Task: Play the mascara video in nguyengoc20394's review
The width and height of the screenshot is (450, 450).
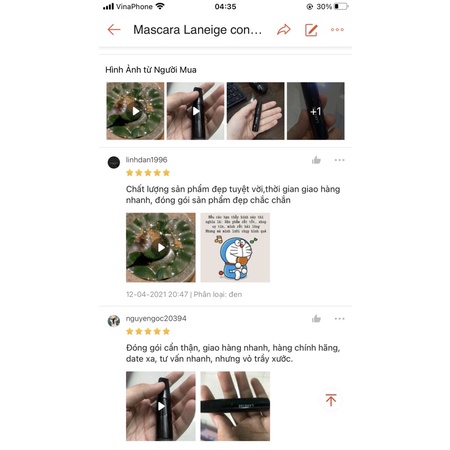Action: pyautogui.click(x=161, y=406)
